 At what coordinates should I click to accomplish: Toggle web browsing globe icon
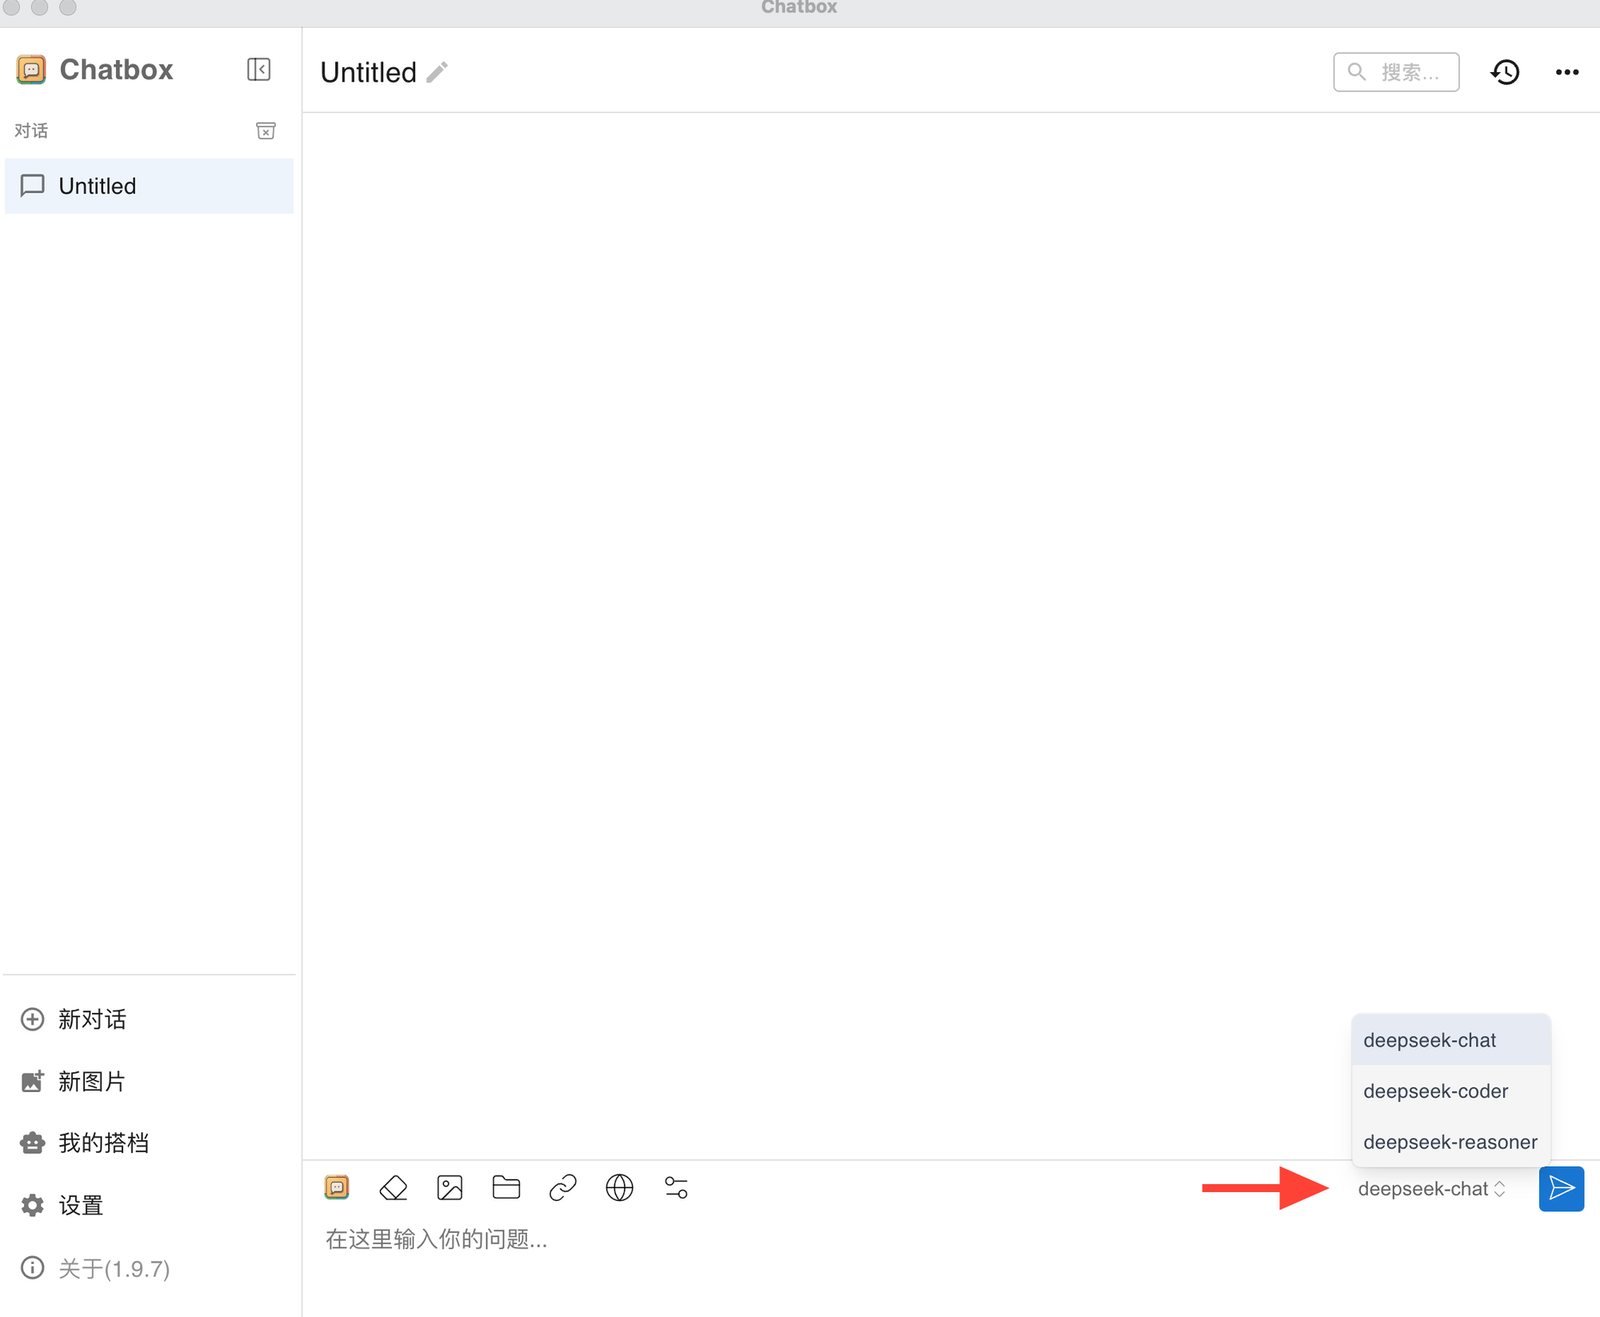tap(619, 1188)
